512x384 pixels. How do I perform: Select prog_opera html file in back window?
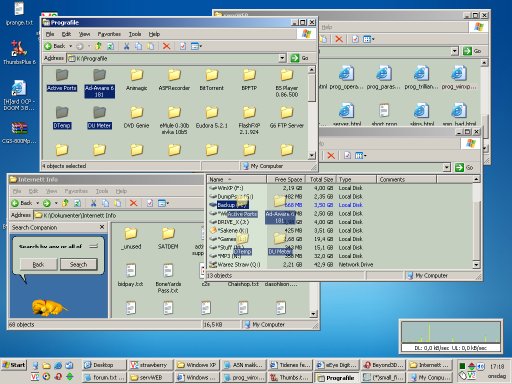point(346,78)
